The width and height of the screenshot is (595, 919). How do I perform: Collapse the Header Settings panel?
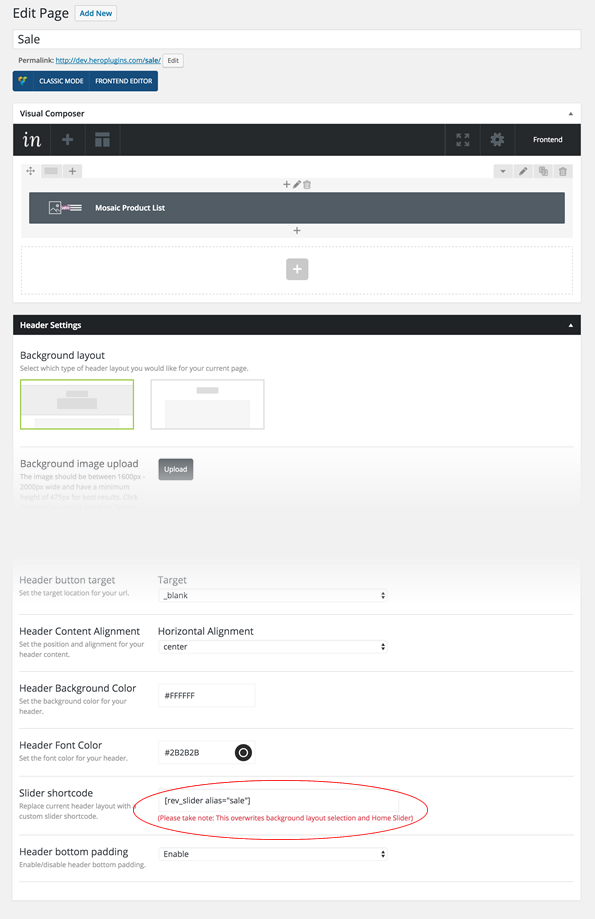570,325
